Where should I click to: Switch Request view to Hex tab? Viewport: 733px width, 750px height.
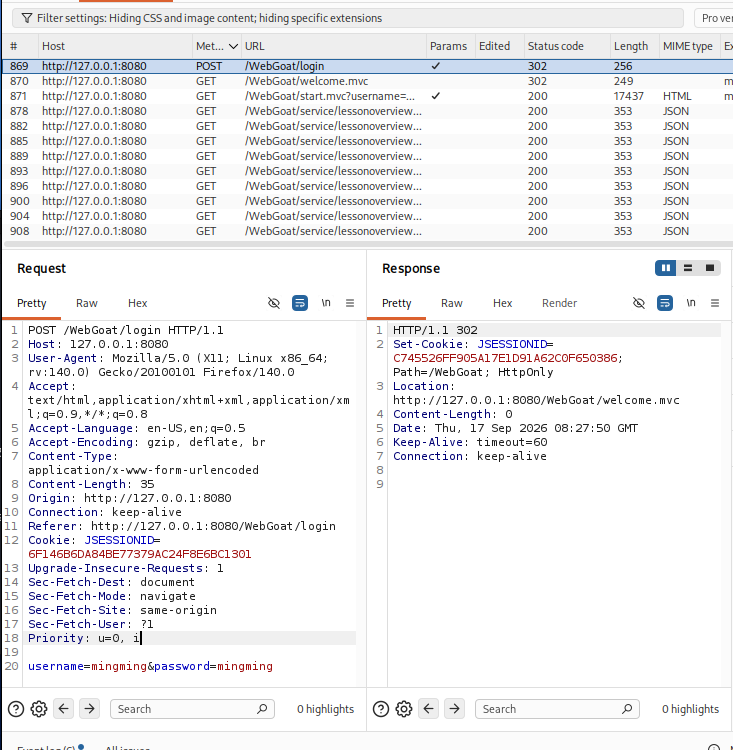point(138,303)
